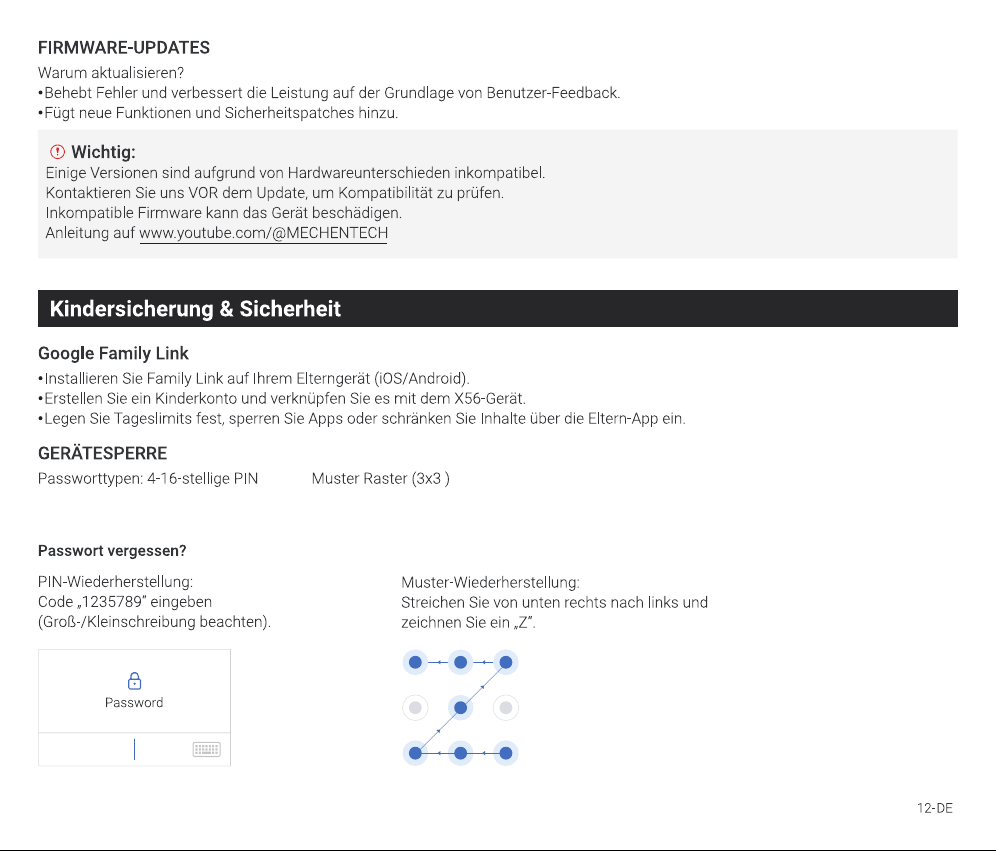
Task: Select the bottom-middle pattern dot
Action: 461,753
